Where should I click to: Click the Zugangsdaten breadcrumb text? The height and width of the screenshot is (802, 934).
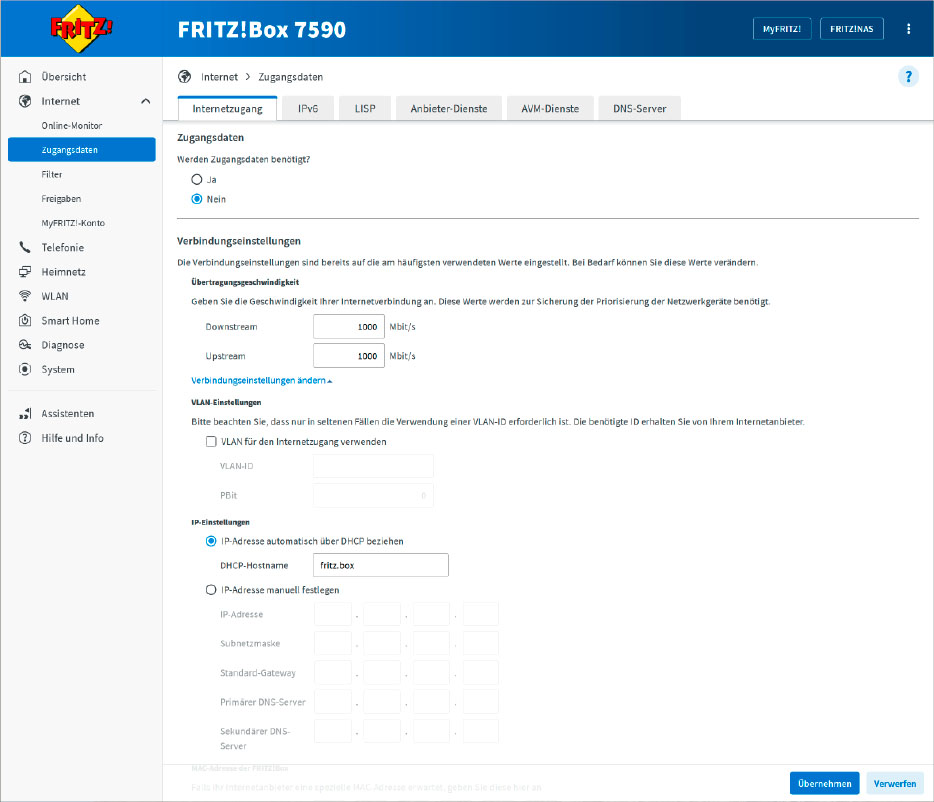(291, 77)
